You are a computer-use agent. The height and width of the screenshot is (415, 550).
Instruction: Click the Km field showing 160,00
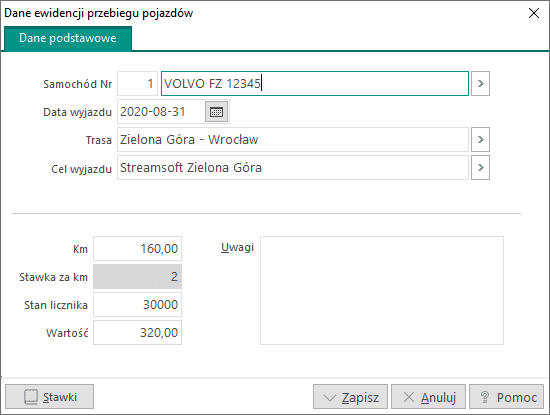click(x=138, y=249)
